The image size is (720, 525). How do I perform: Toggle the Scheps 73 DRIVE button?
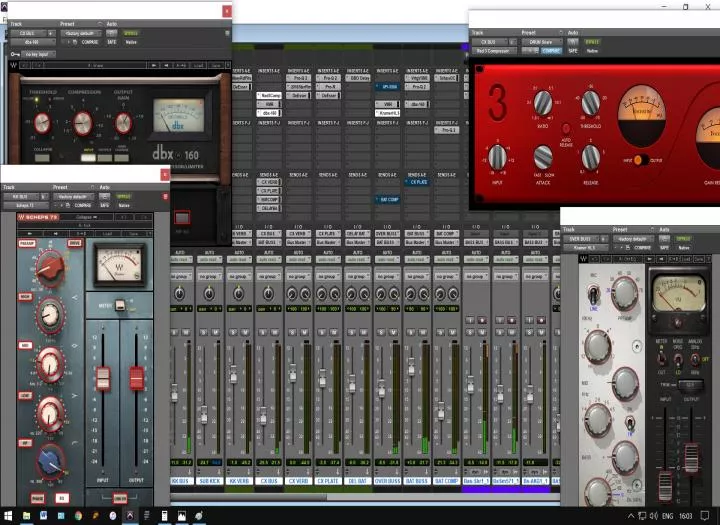(75, 243)
